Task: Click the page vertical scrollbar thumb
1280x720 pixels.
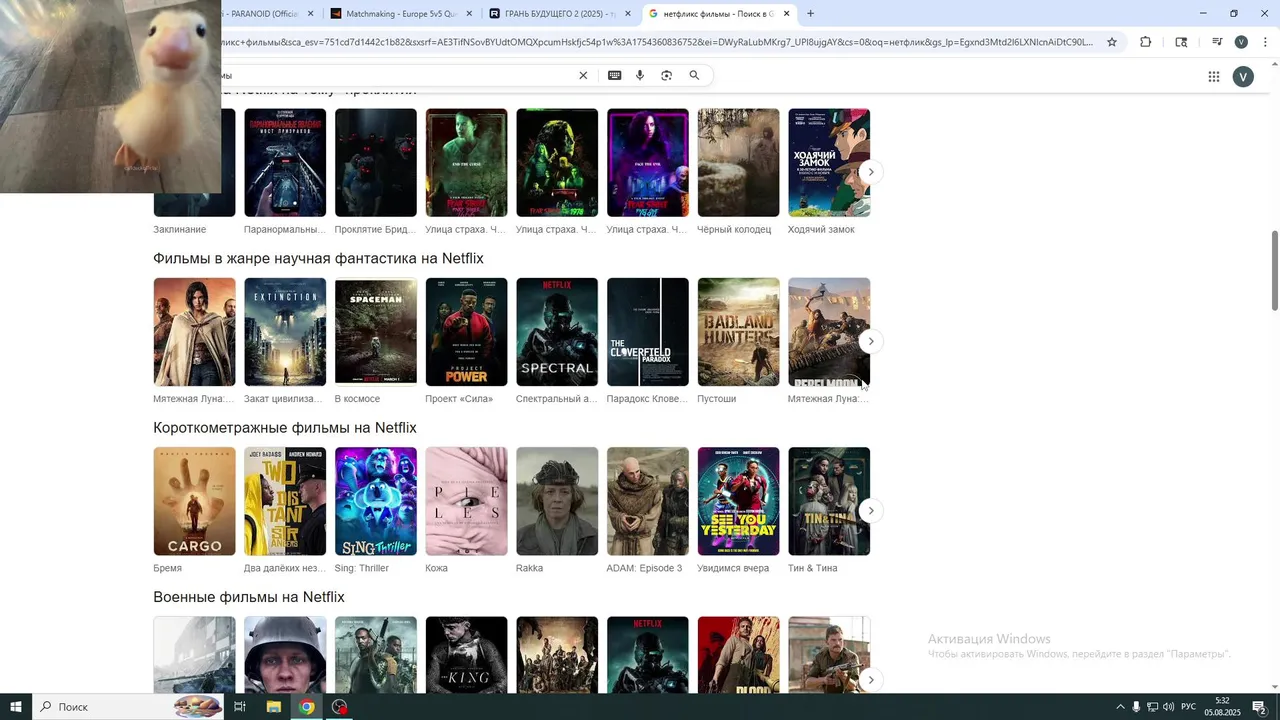Action: pos(1274,270)
